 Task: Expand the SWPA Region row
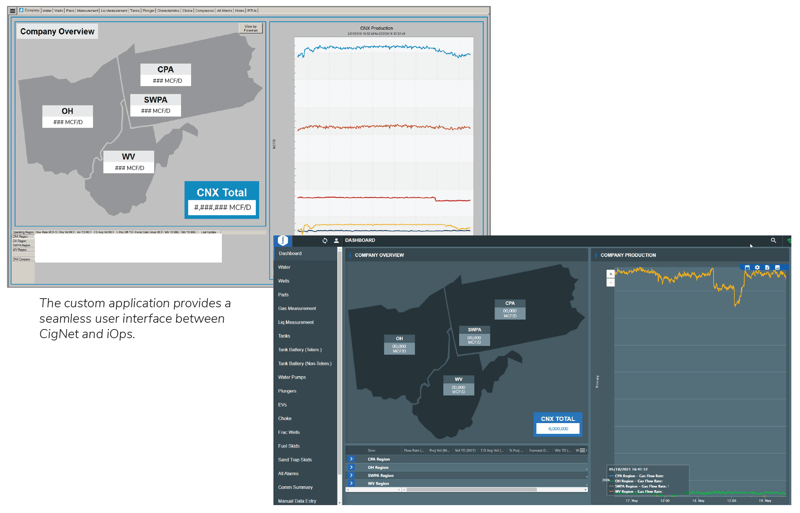pyautogui.click(x=351, y=475)
